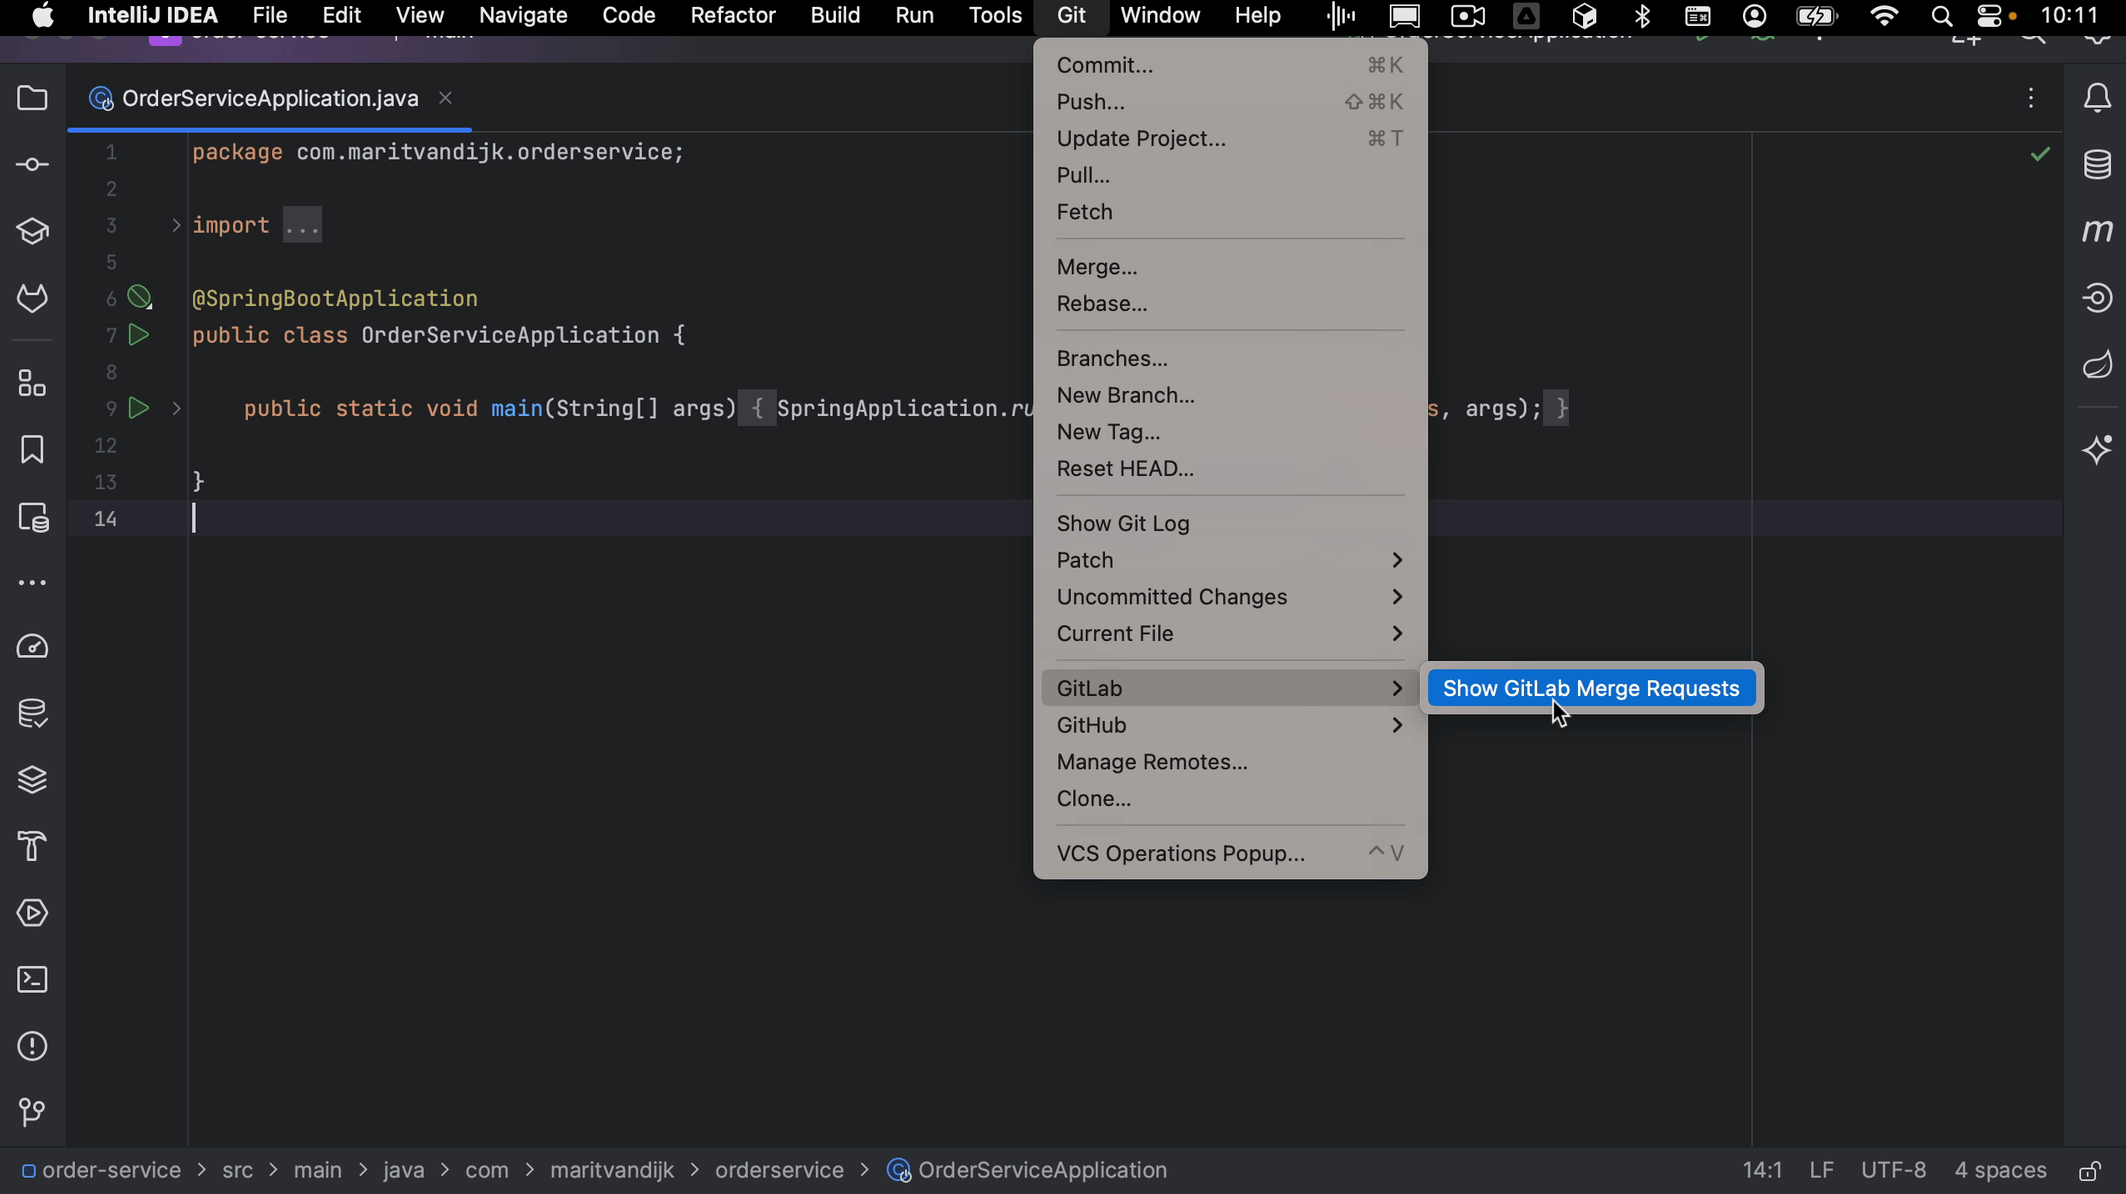This screenshot has width=2126, height=1194.
Task: Expand the GitHub submenu
Action: [x=1092, y=725]
